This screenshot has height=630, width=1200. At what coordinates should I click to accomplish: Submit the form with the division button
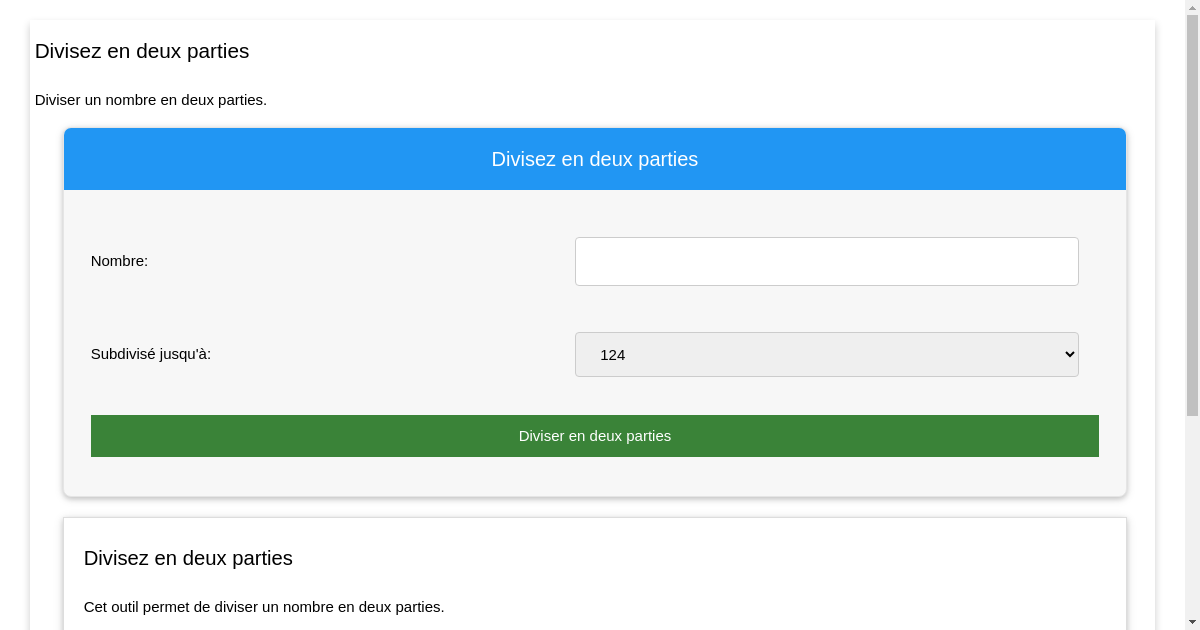click(x=594, y=436)
